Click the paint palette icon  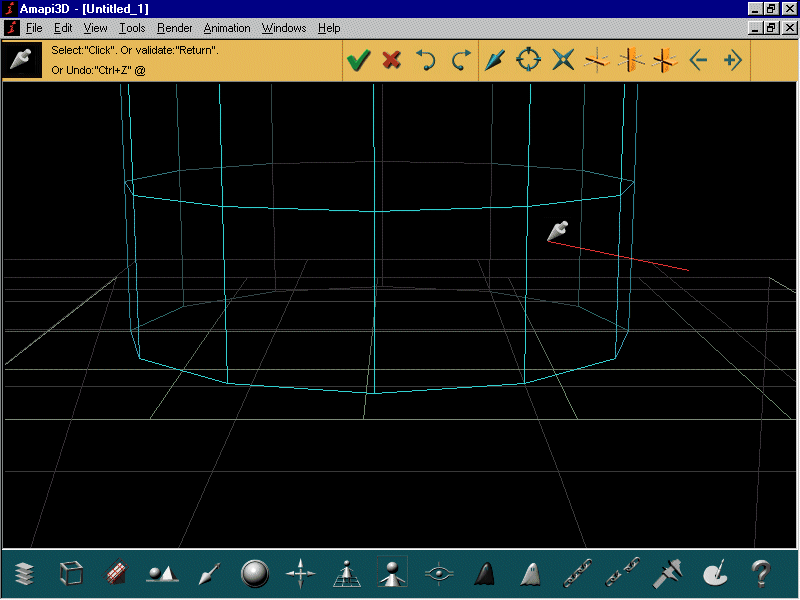pyautogui.click(x=716, y=574)
